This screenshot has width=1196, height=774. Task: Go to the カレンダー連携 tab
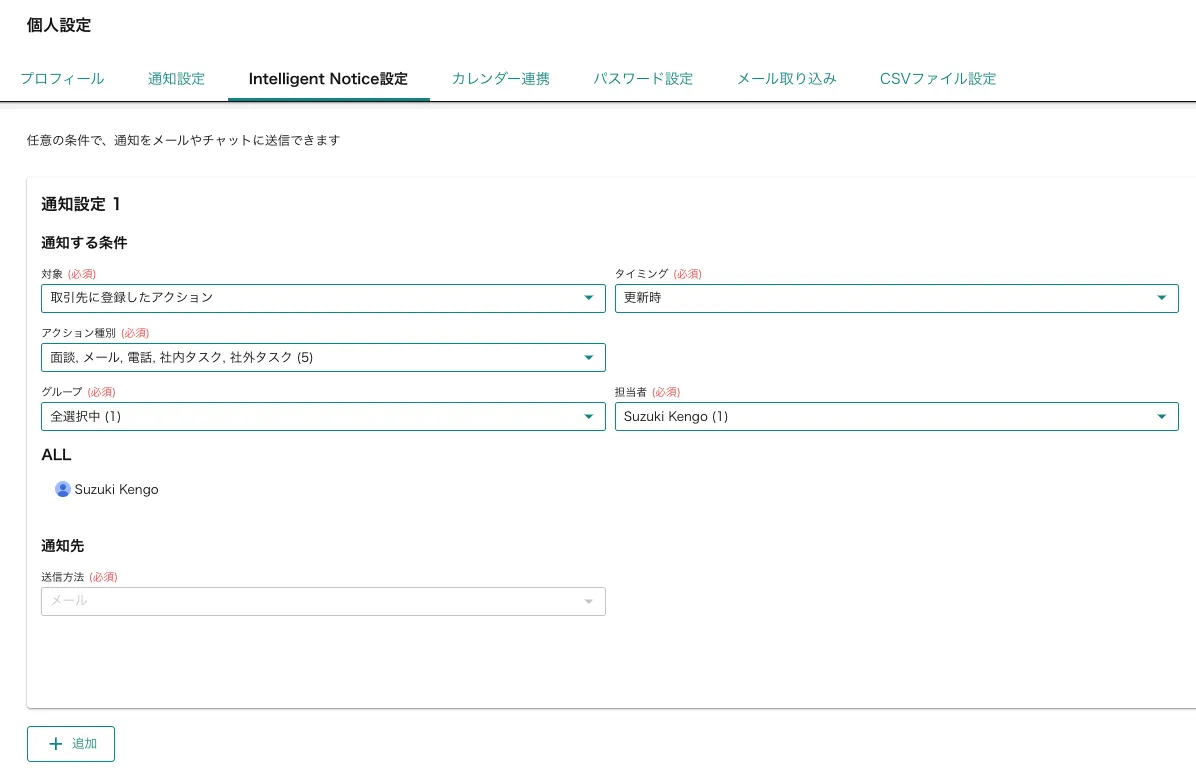500,78
